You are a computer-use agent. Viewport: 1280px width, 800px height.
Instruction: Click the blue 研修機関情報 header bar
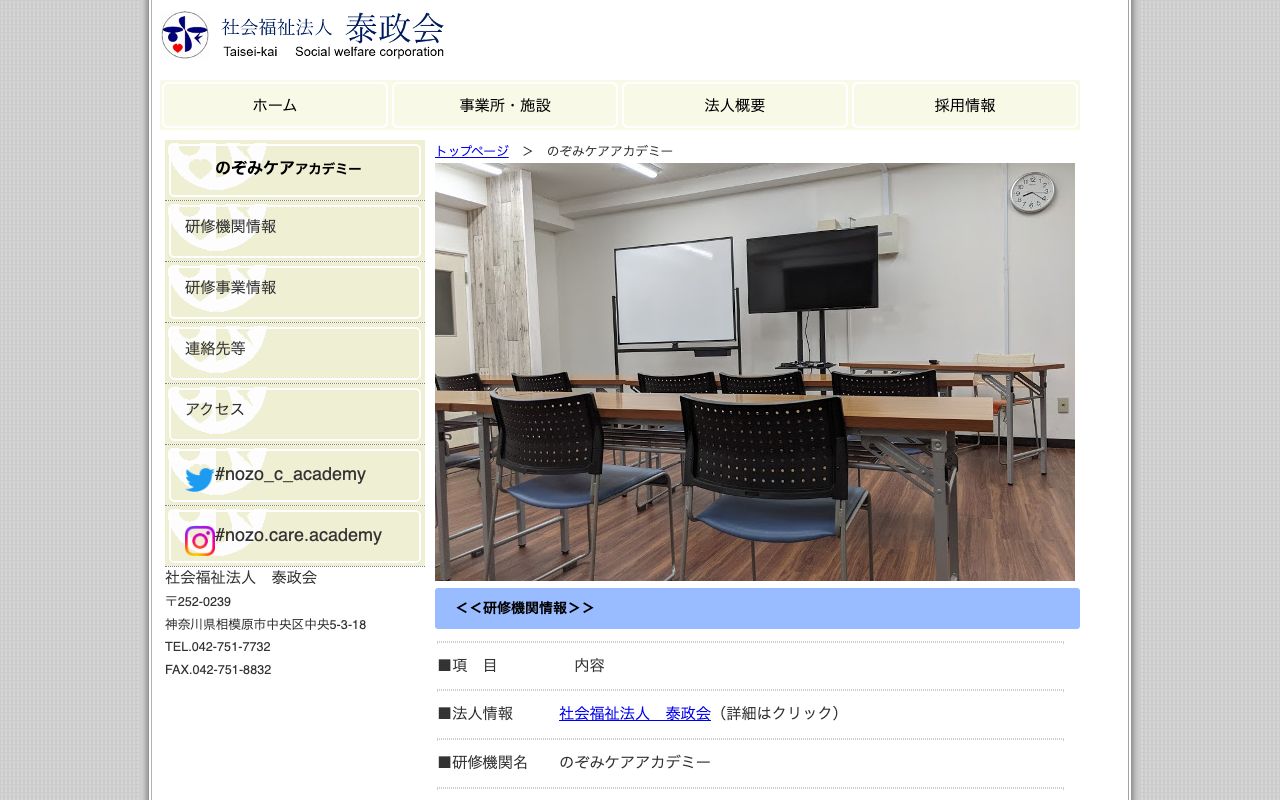pos(757,608)
